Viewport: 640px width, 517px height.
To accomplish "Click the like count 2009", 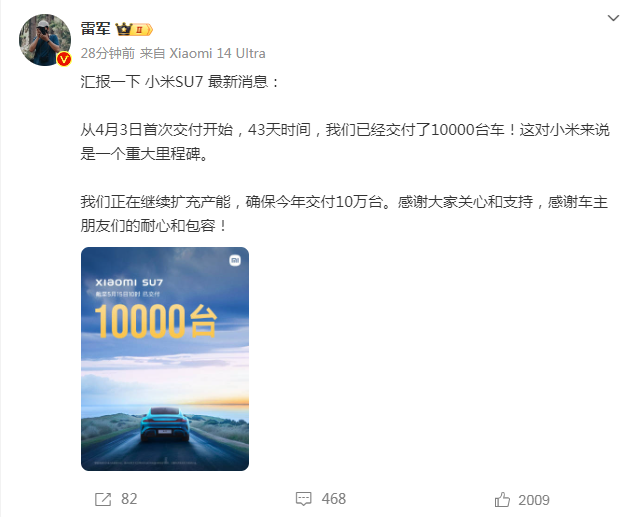I will (534, 500).
